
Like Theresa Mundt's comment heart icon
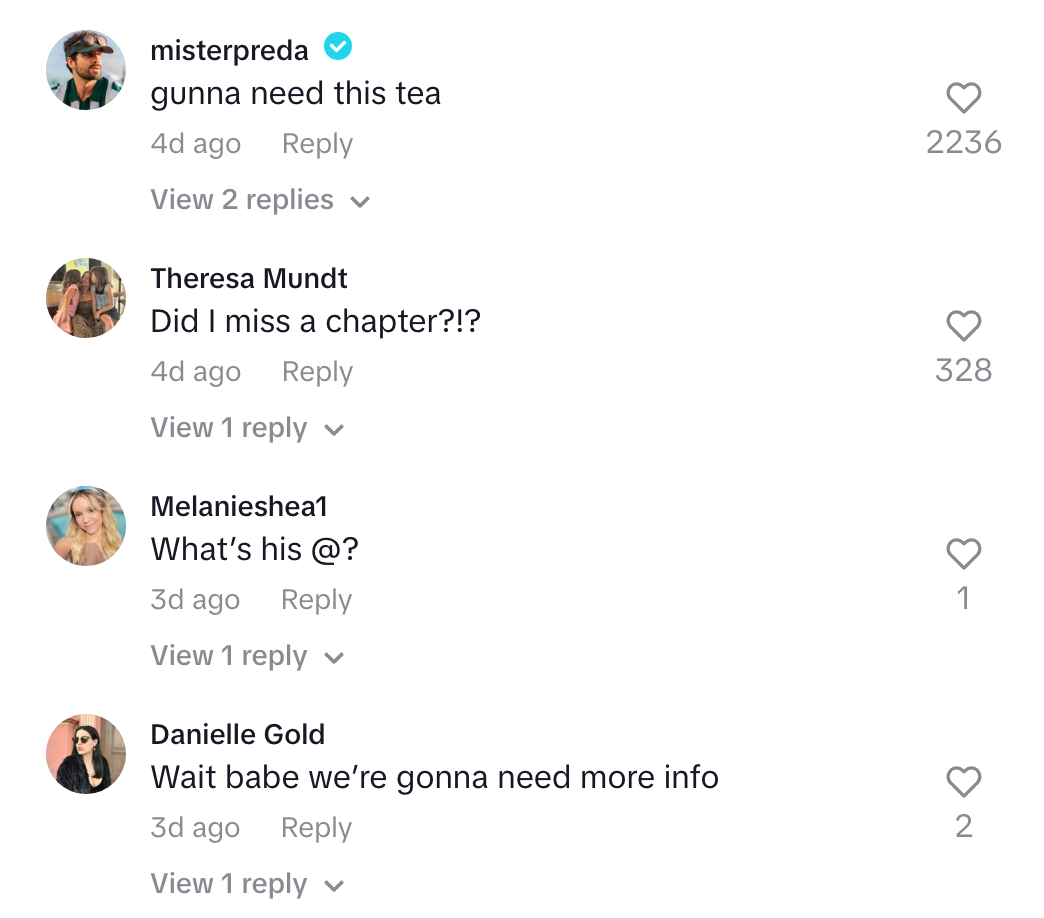coord(963,326)
